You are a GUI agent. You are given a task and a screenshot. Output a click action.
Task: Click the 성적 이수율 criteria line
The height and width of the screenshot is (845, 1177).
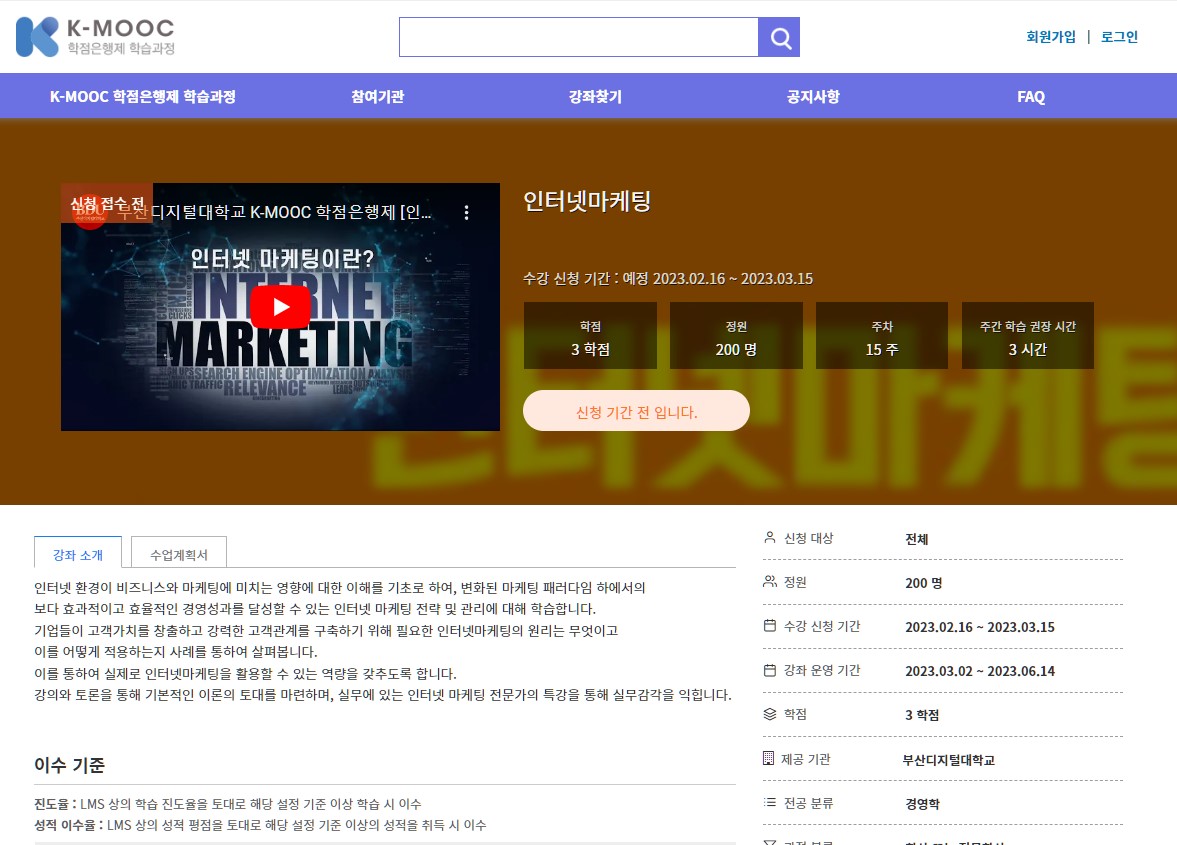coord(260,825)
